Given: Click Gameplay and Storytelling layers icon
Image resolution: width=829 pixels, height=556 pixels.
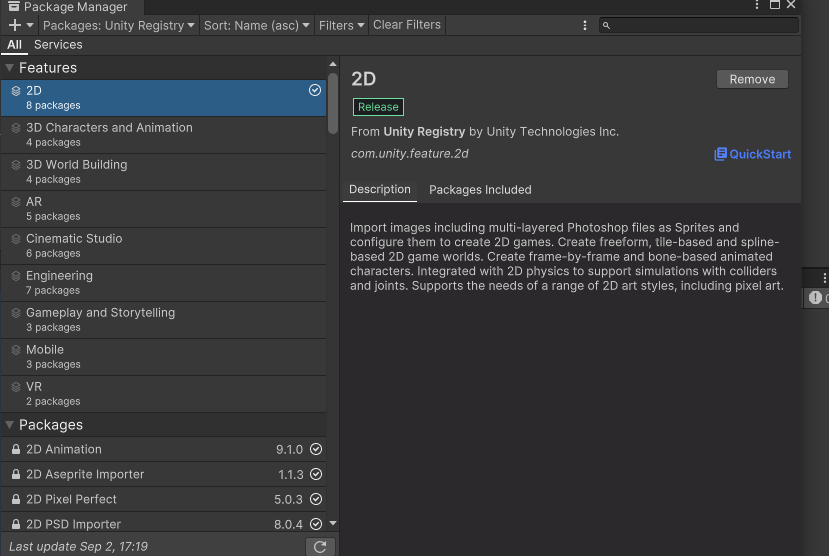Looking at the screenshot, I should coord(16,313).
